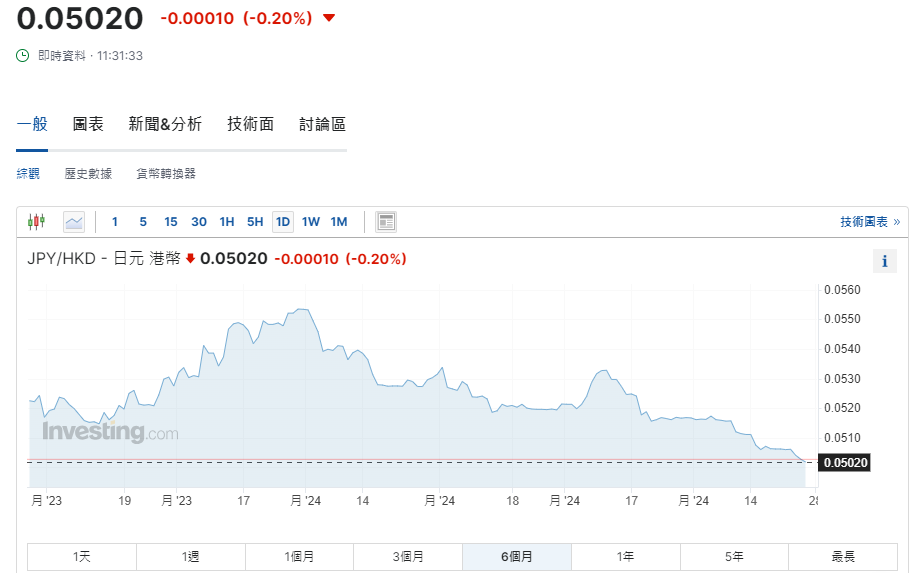Open the 技術圖表 link
Screen dimensions: 916x573
pos(869,222)
